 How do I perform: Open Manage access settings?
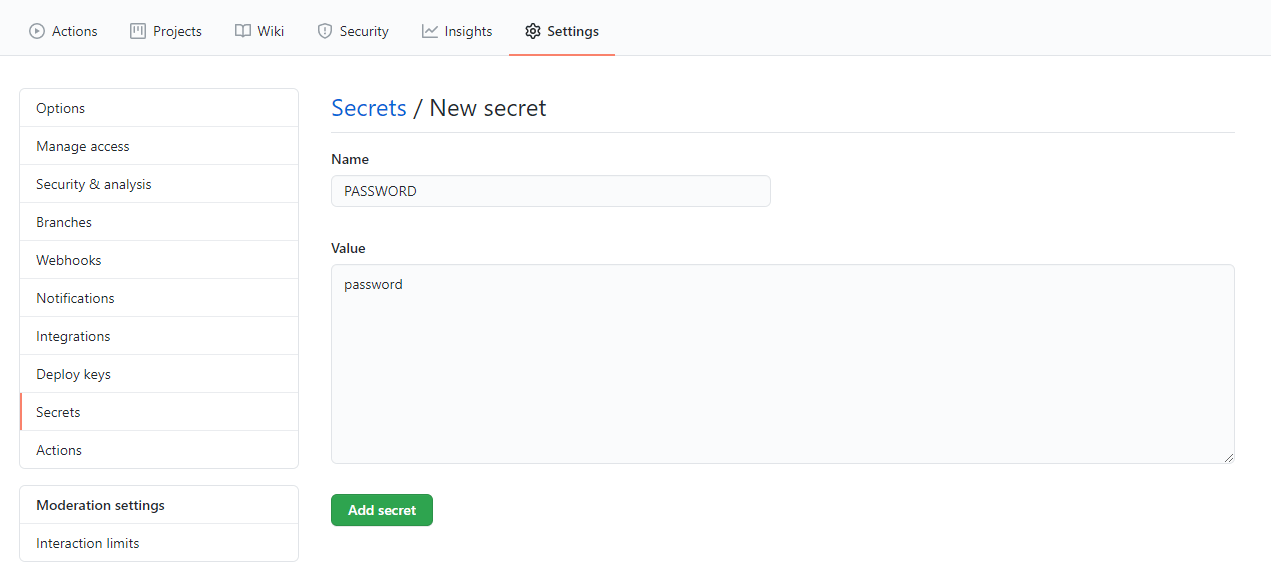click(x=82, y=145)
